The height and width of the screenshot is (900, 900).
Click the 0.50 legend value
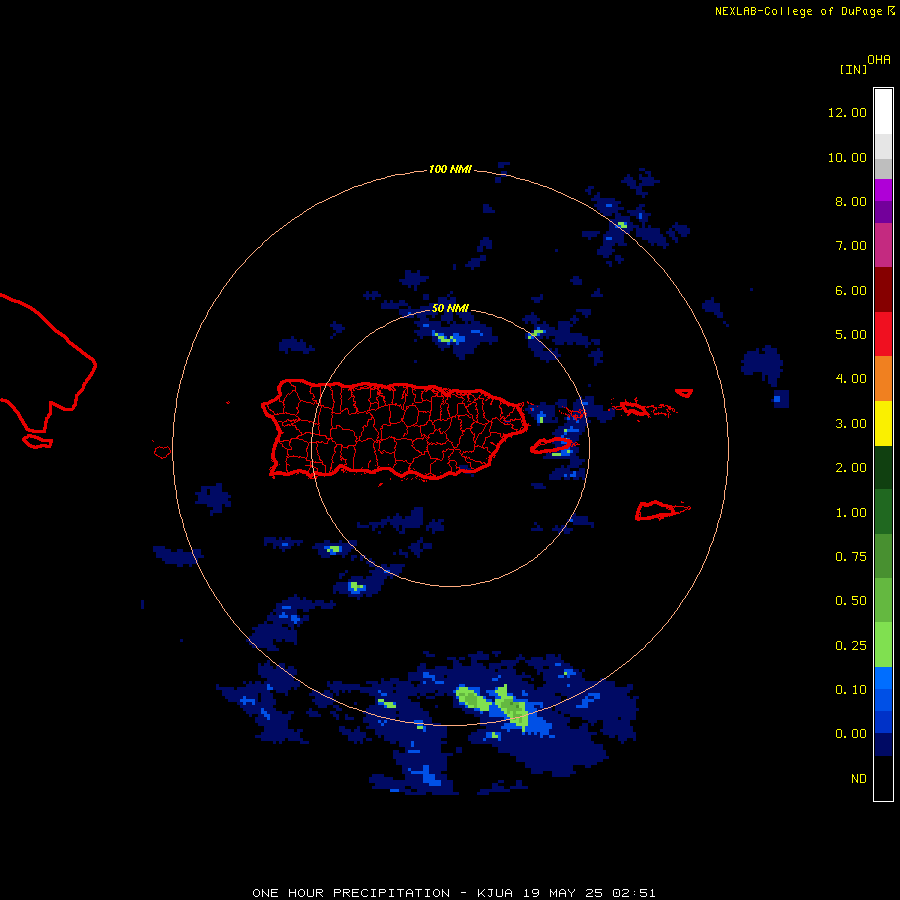click(x=851, y=601)
